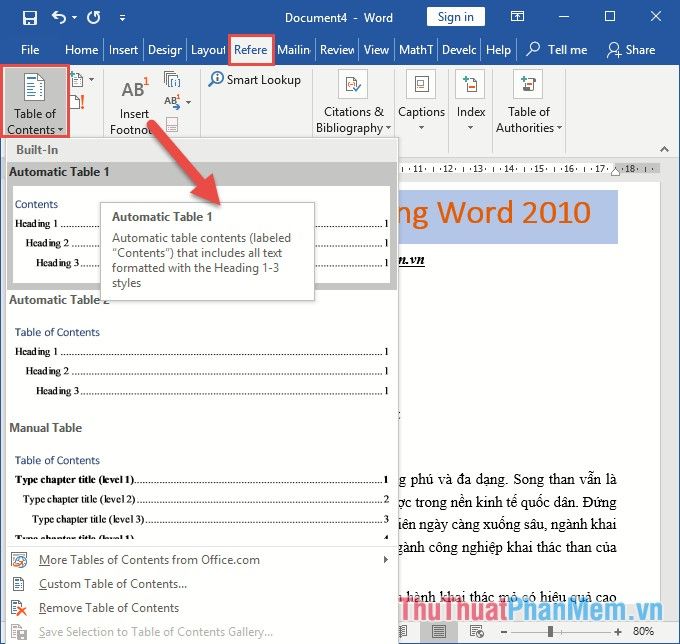The height and width of the screenshot is (644, 680).
Task: Select Remove Table of Contents
Action: click(108, 608)
